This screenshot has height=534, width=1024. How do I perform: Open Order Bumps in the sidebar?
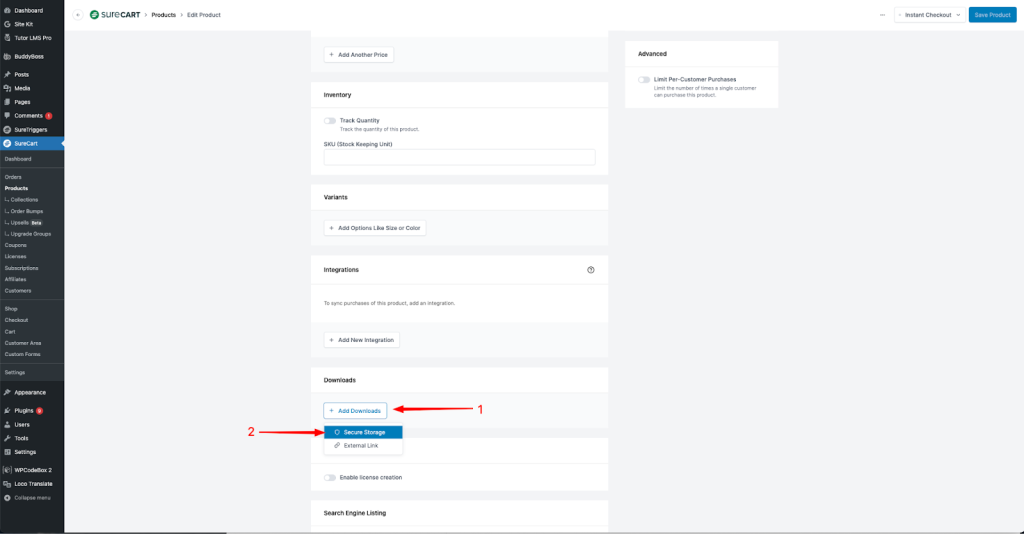click(x=30, y=211)
